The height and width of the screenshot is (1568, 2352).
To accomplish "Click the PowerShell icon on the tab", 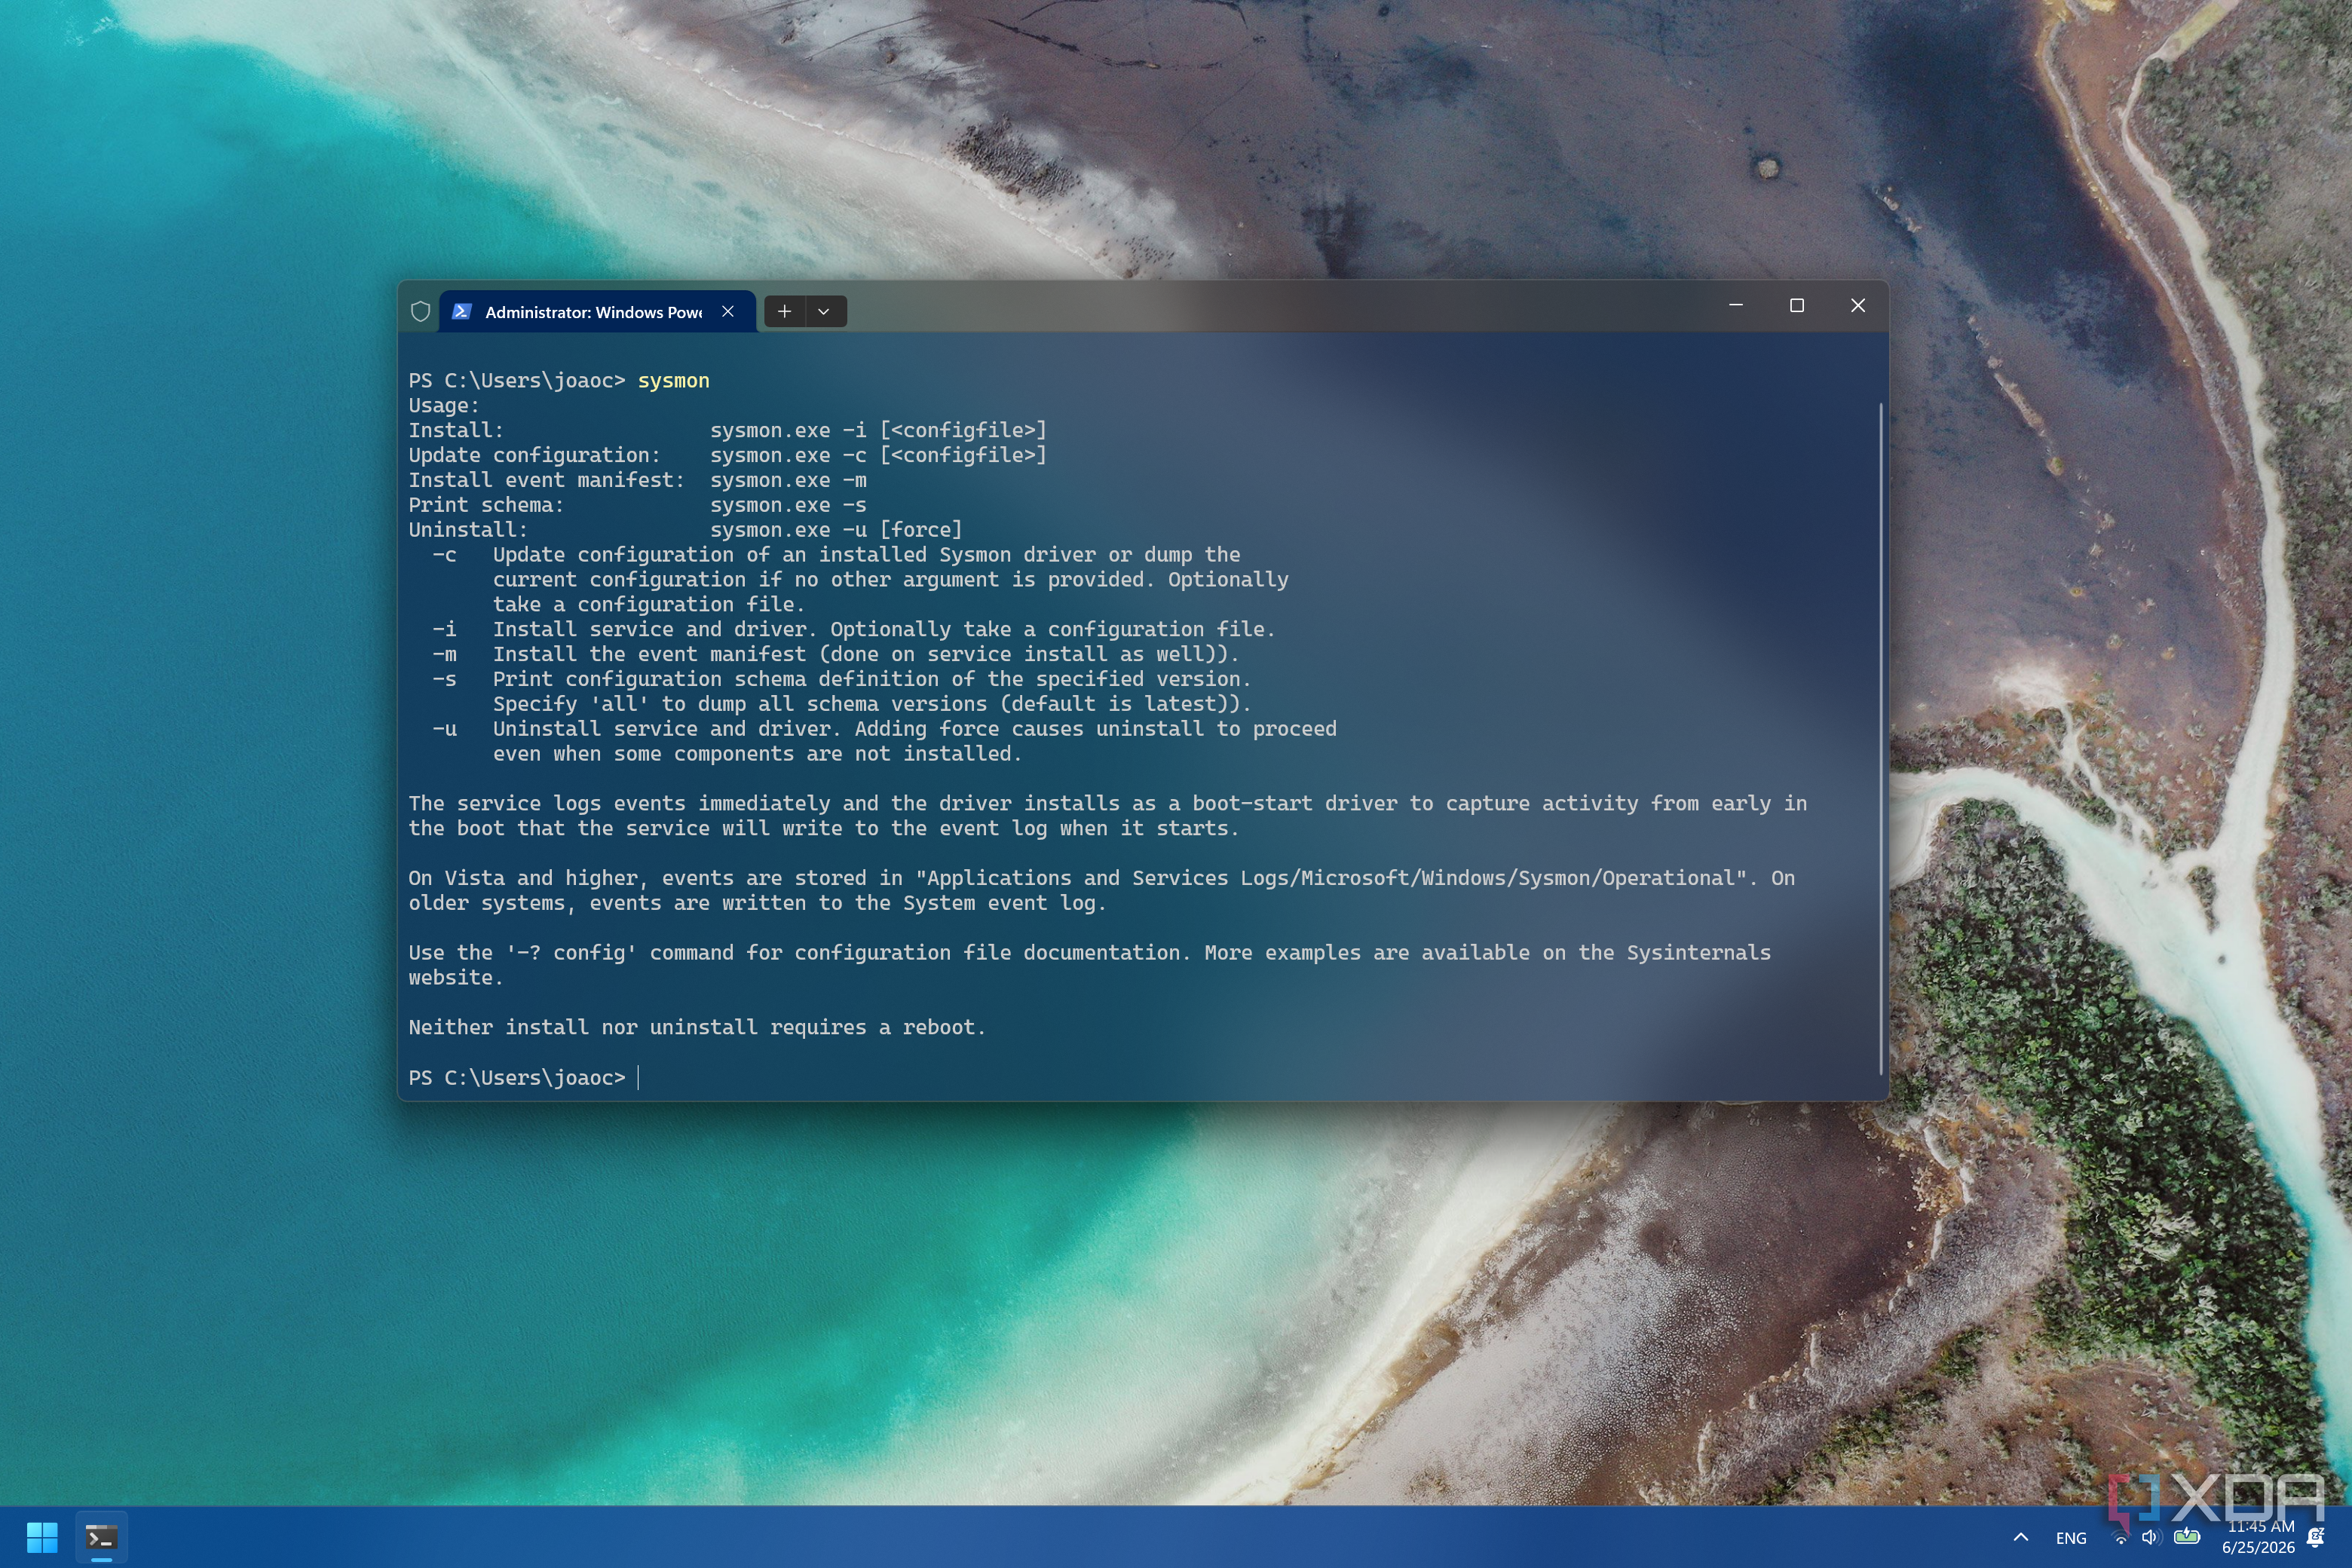I will tap(461, 312).
